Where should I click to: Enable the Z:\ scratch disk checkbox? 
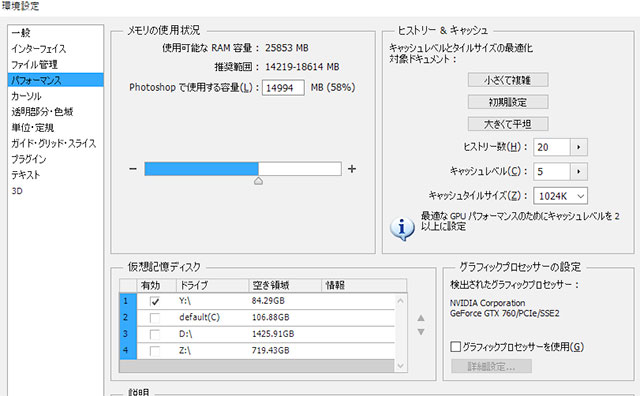[155, 351]
